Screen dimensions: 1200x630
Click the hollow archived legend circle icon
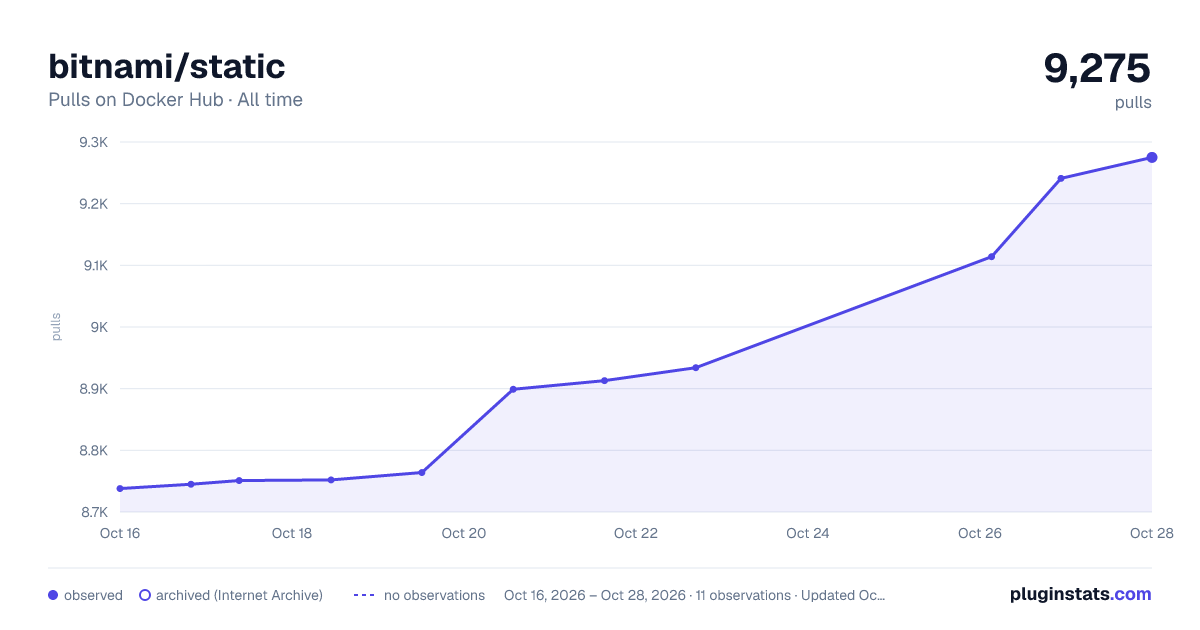(x=144, y=595)
